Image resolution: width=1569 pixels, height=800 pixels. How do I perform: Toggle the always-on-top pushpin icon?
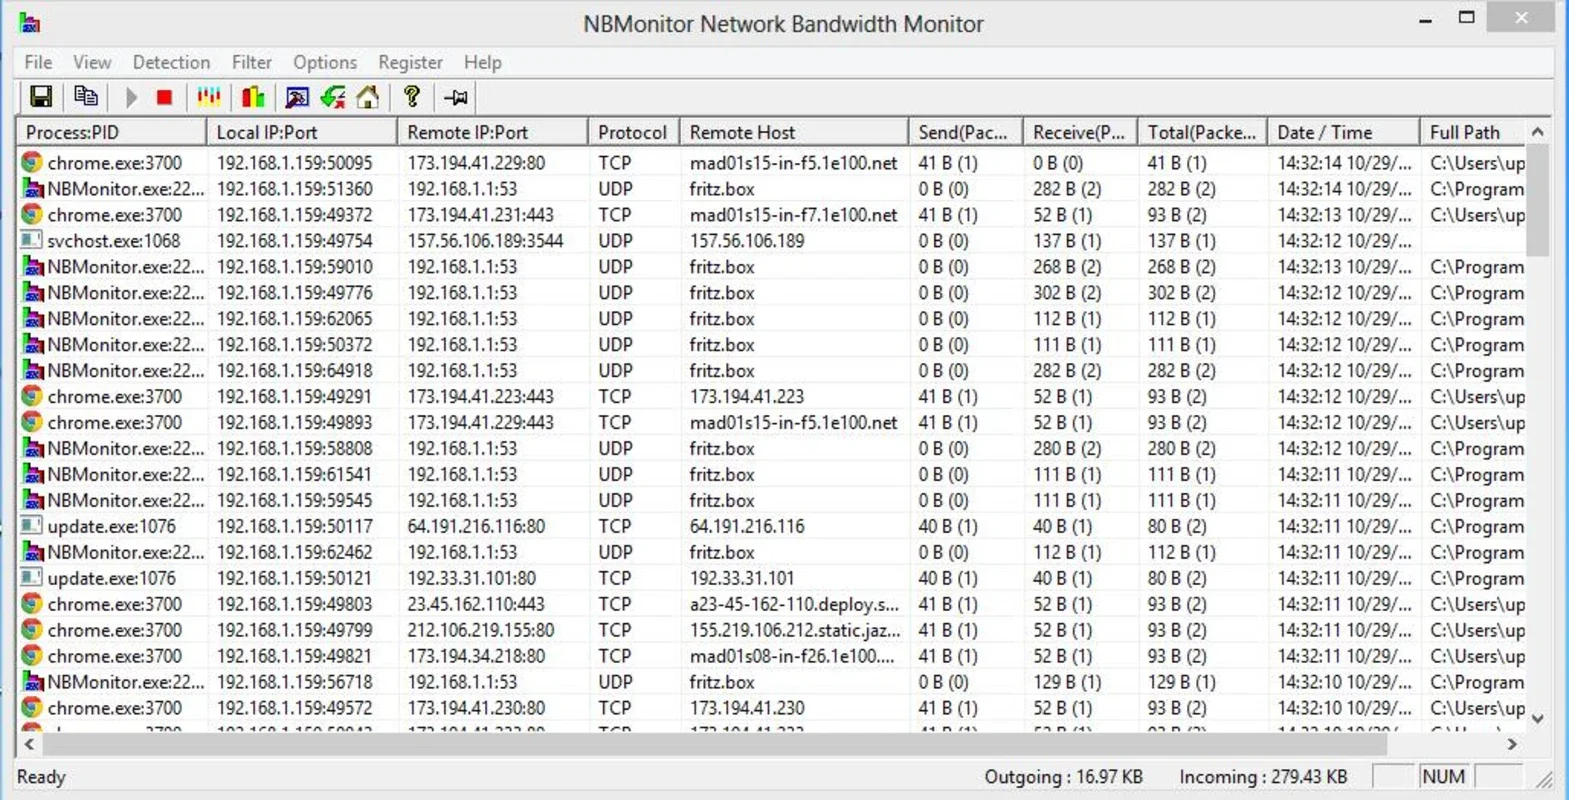tap(456, 97)
